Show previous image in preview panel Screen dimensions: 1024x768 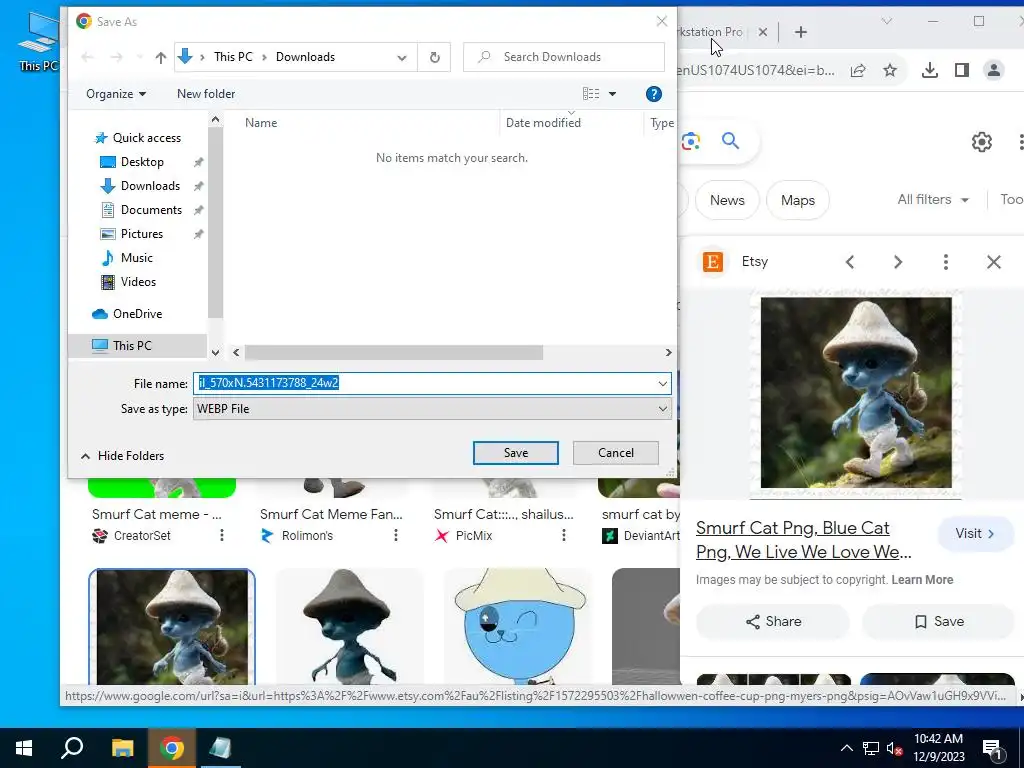850,263
